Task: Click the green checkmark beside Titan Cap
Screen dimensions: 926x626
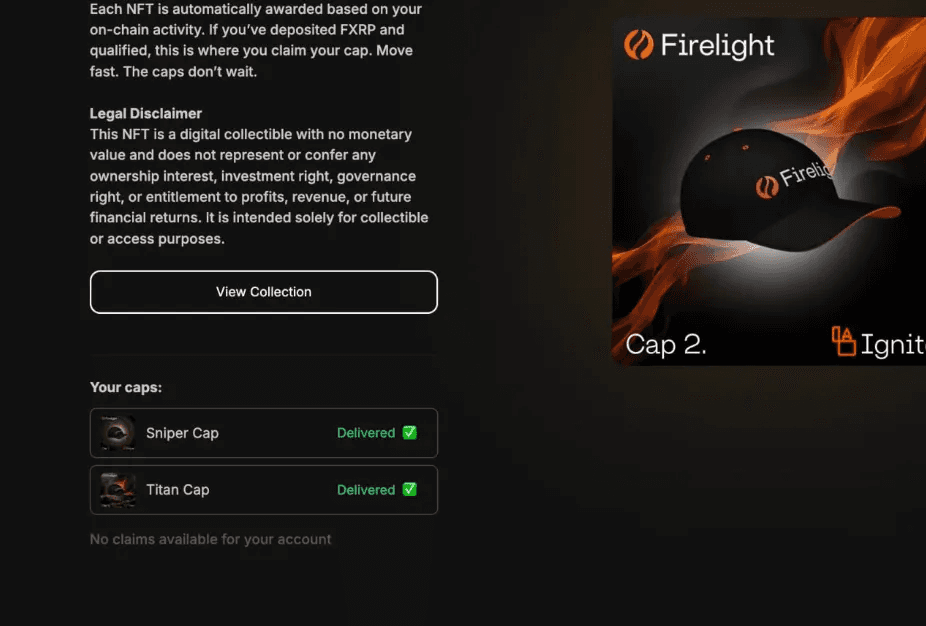Action: click(409, 489)
